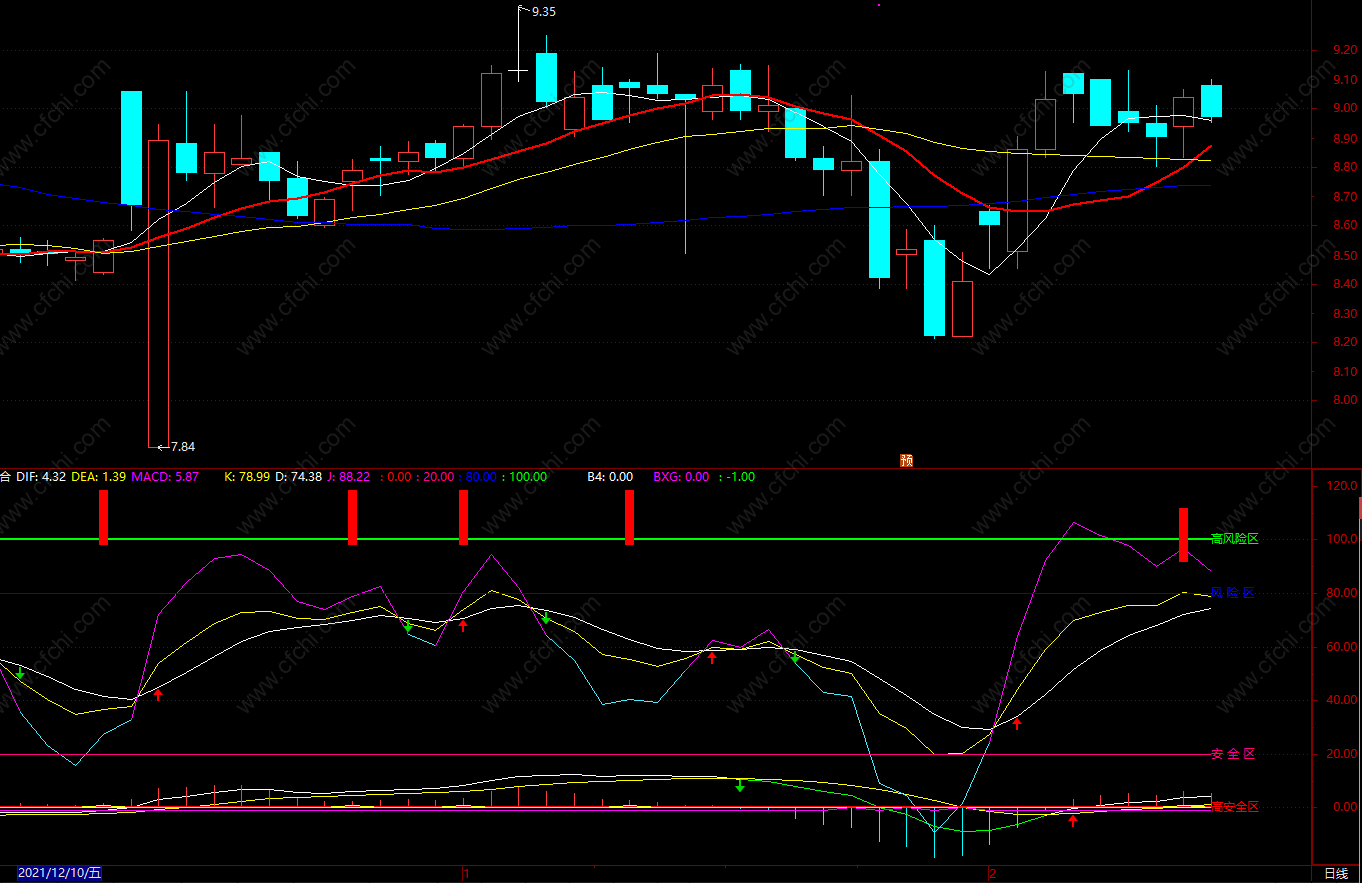Open the 日线 period selector
The image size is (1362, 883).
(x=1336, y=873)
